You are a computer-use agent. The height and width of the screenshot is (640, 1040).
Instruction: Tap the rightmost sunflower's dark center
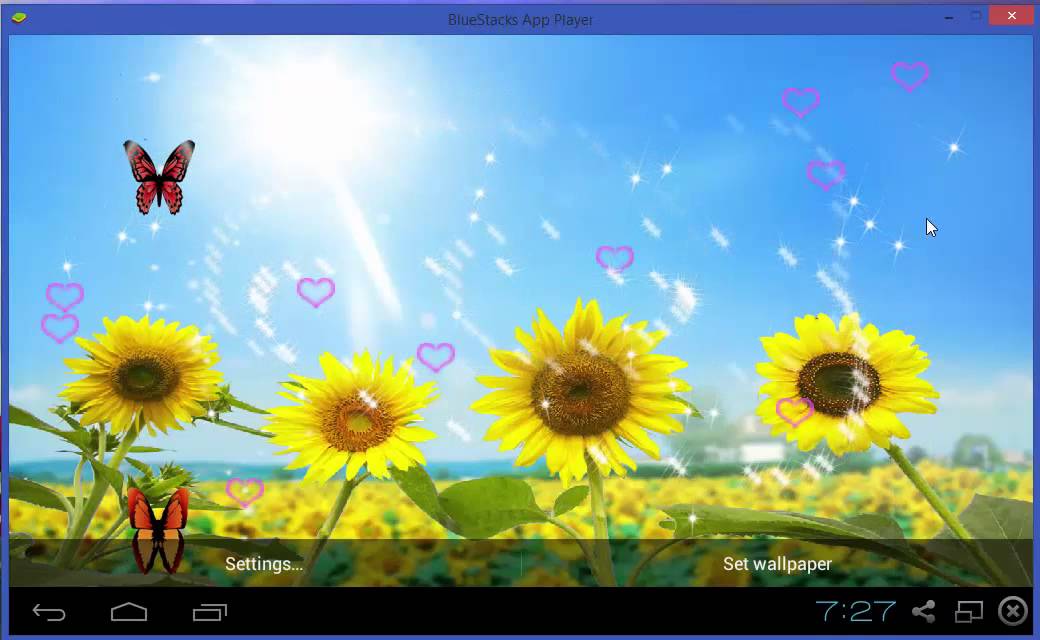click(838, 382)
